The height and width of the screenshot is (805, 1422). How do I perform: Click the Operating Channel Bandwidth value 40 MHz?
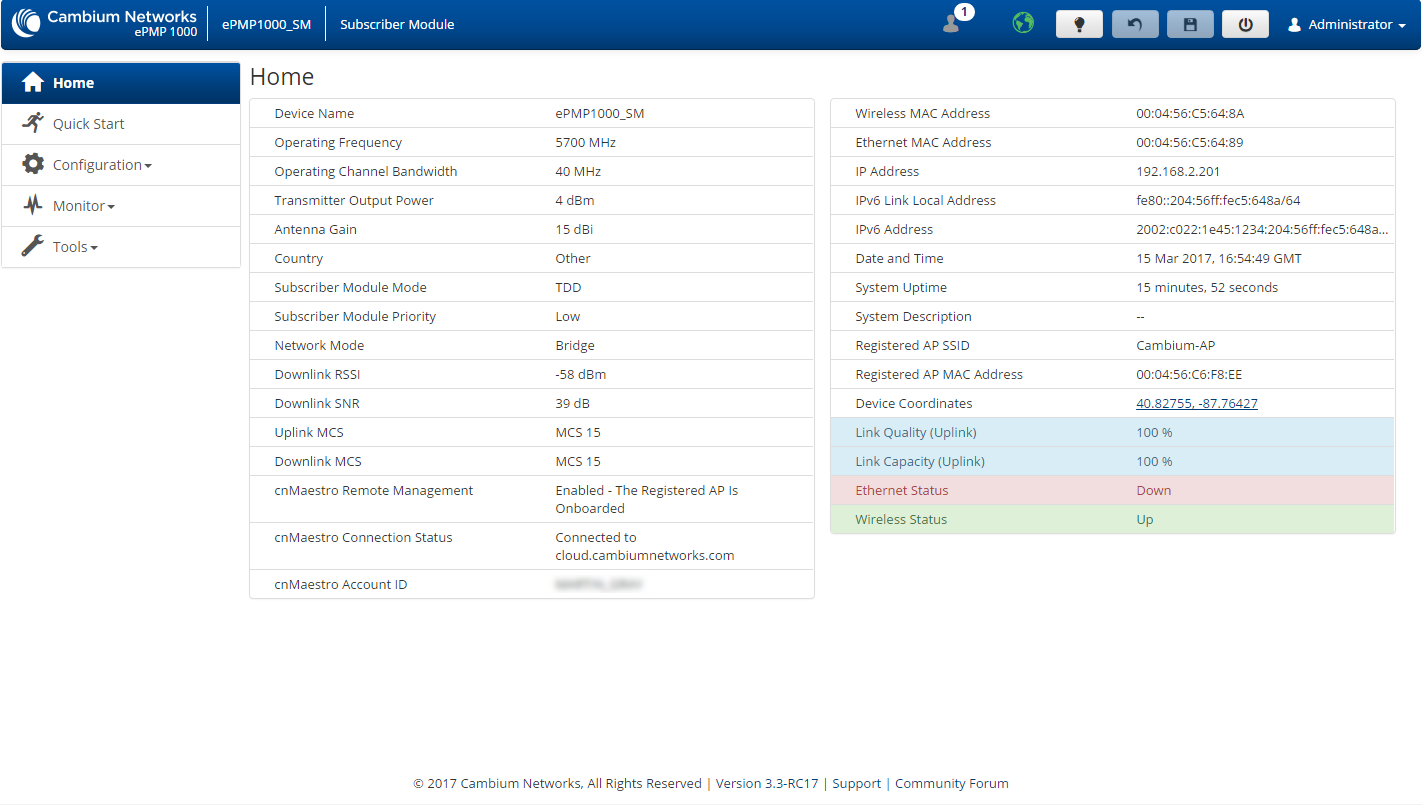point(578,171)
